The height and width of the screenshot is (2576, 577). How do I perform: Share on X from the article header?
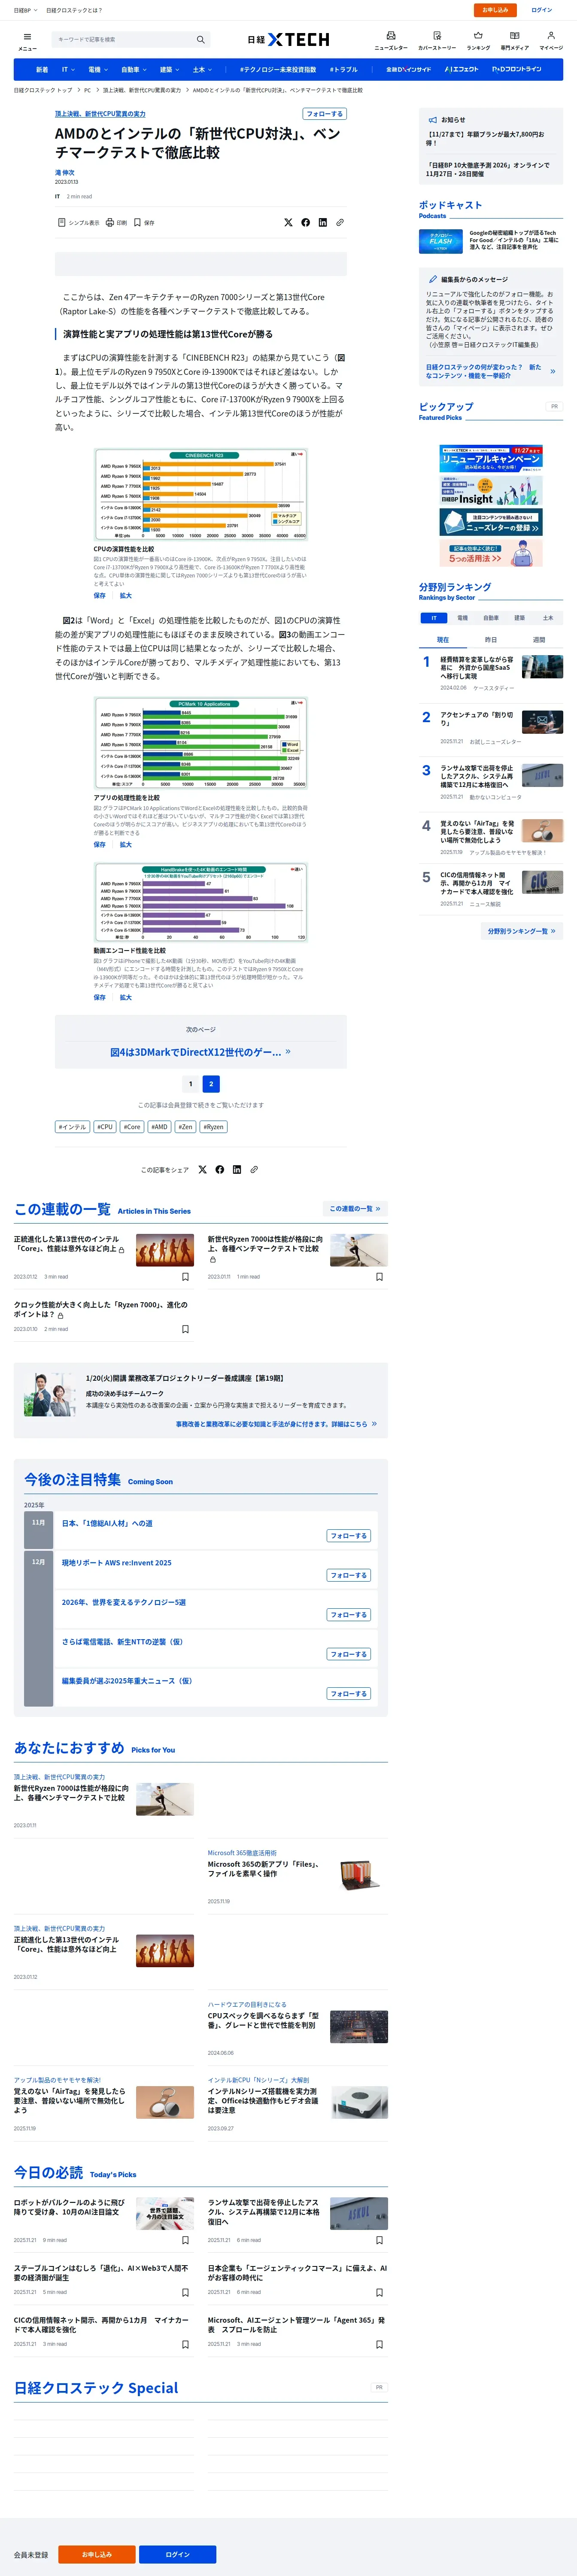[x=289, y=223]
